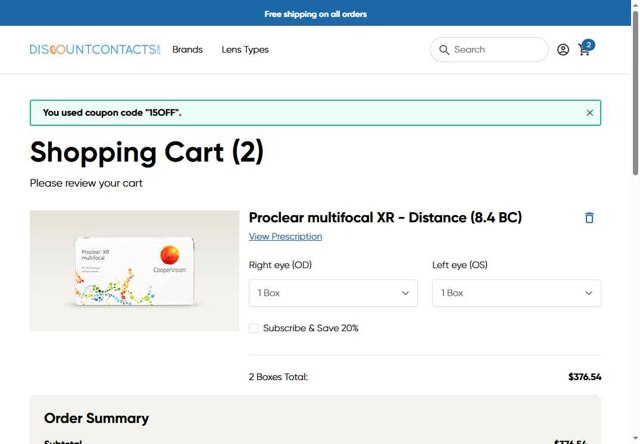Click the Free shipping on all orders banner

[316, 14]
